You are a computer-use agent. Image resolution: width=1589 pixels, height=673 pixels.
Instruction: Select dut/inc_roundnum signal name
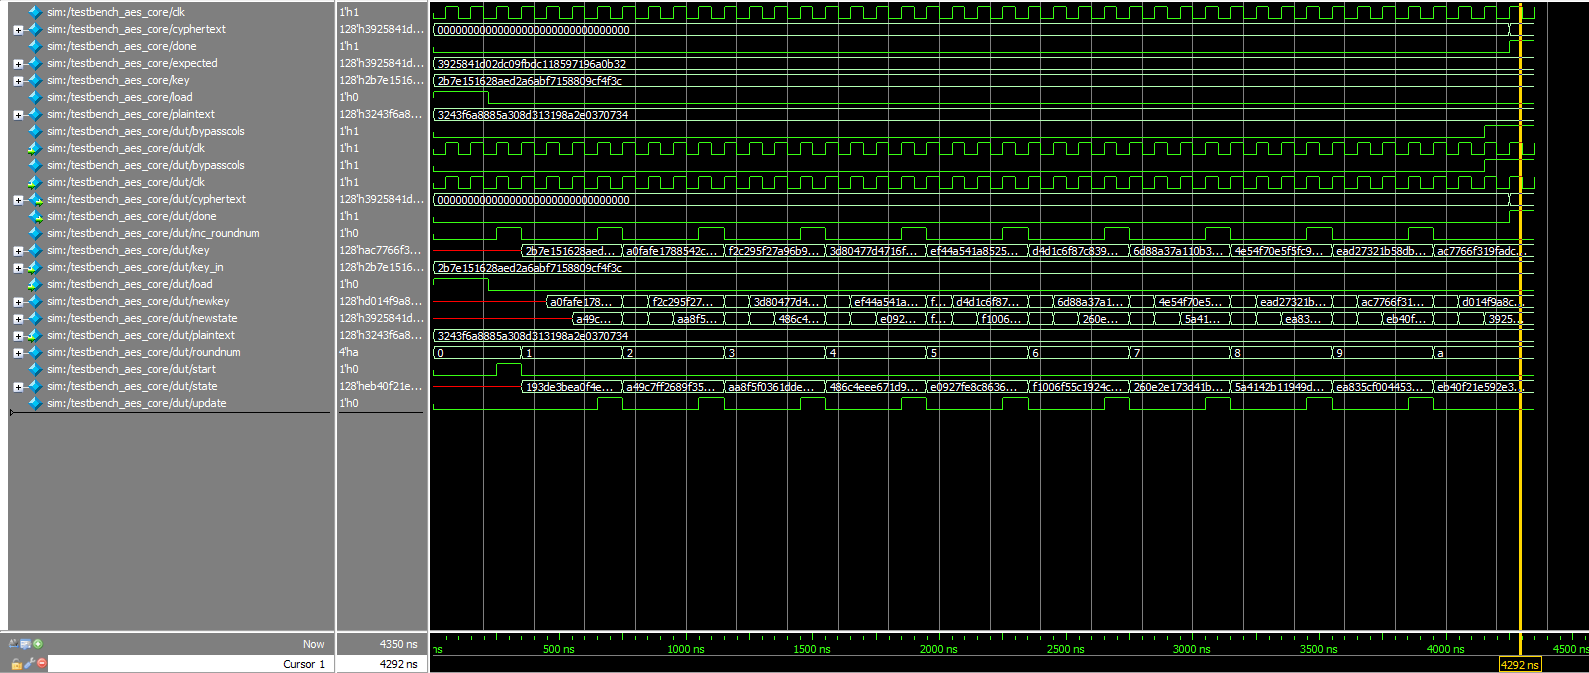[x=152, y=233]
